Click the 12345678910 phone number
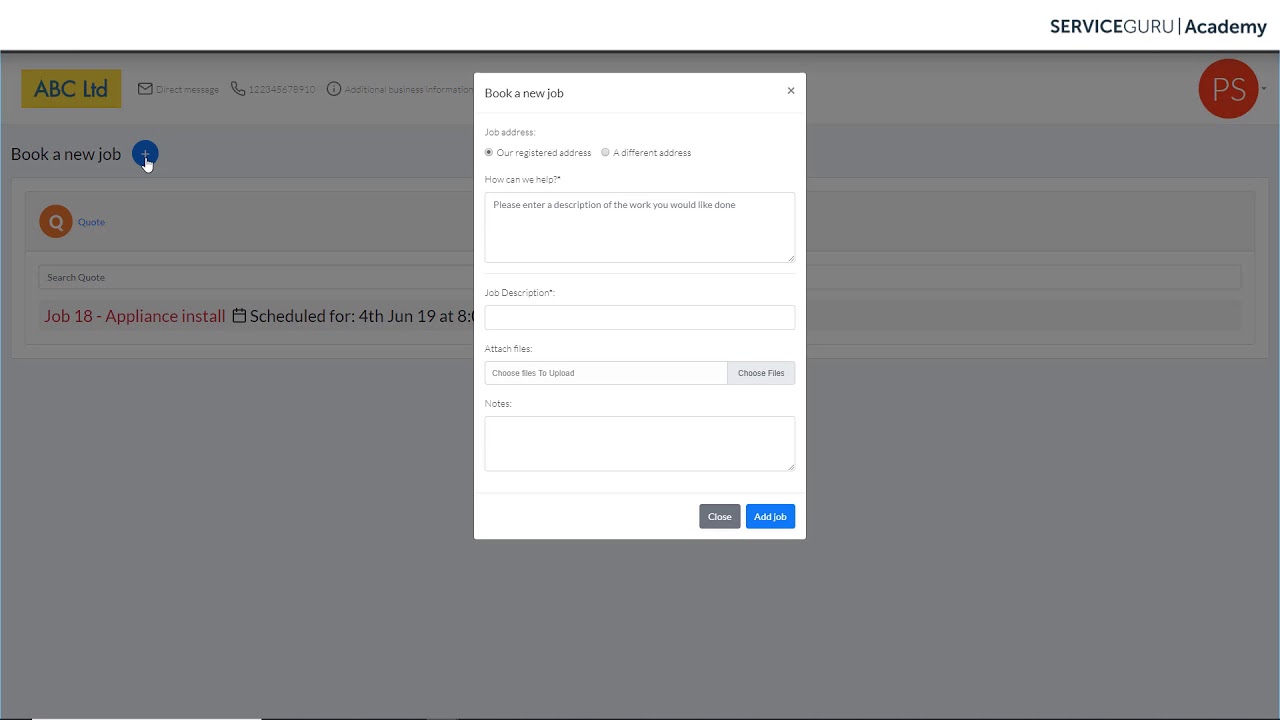Viewport: 1280px width, 720px height. (282, 90)
